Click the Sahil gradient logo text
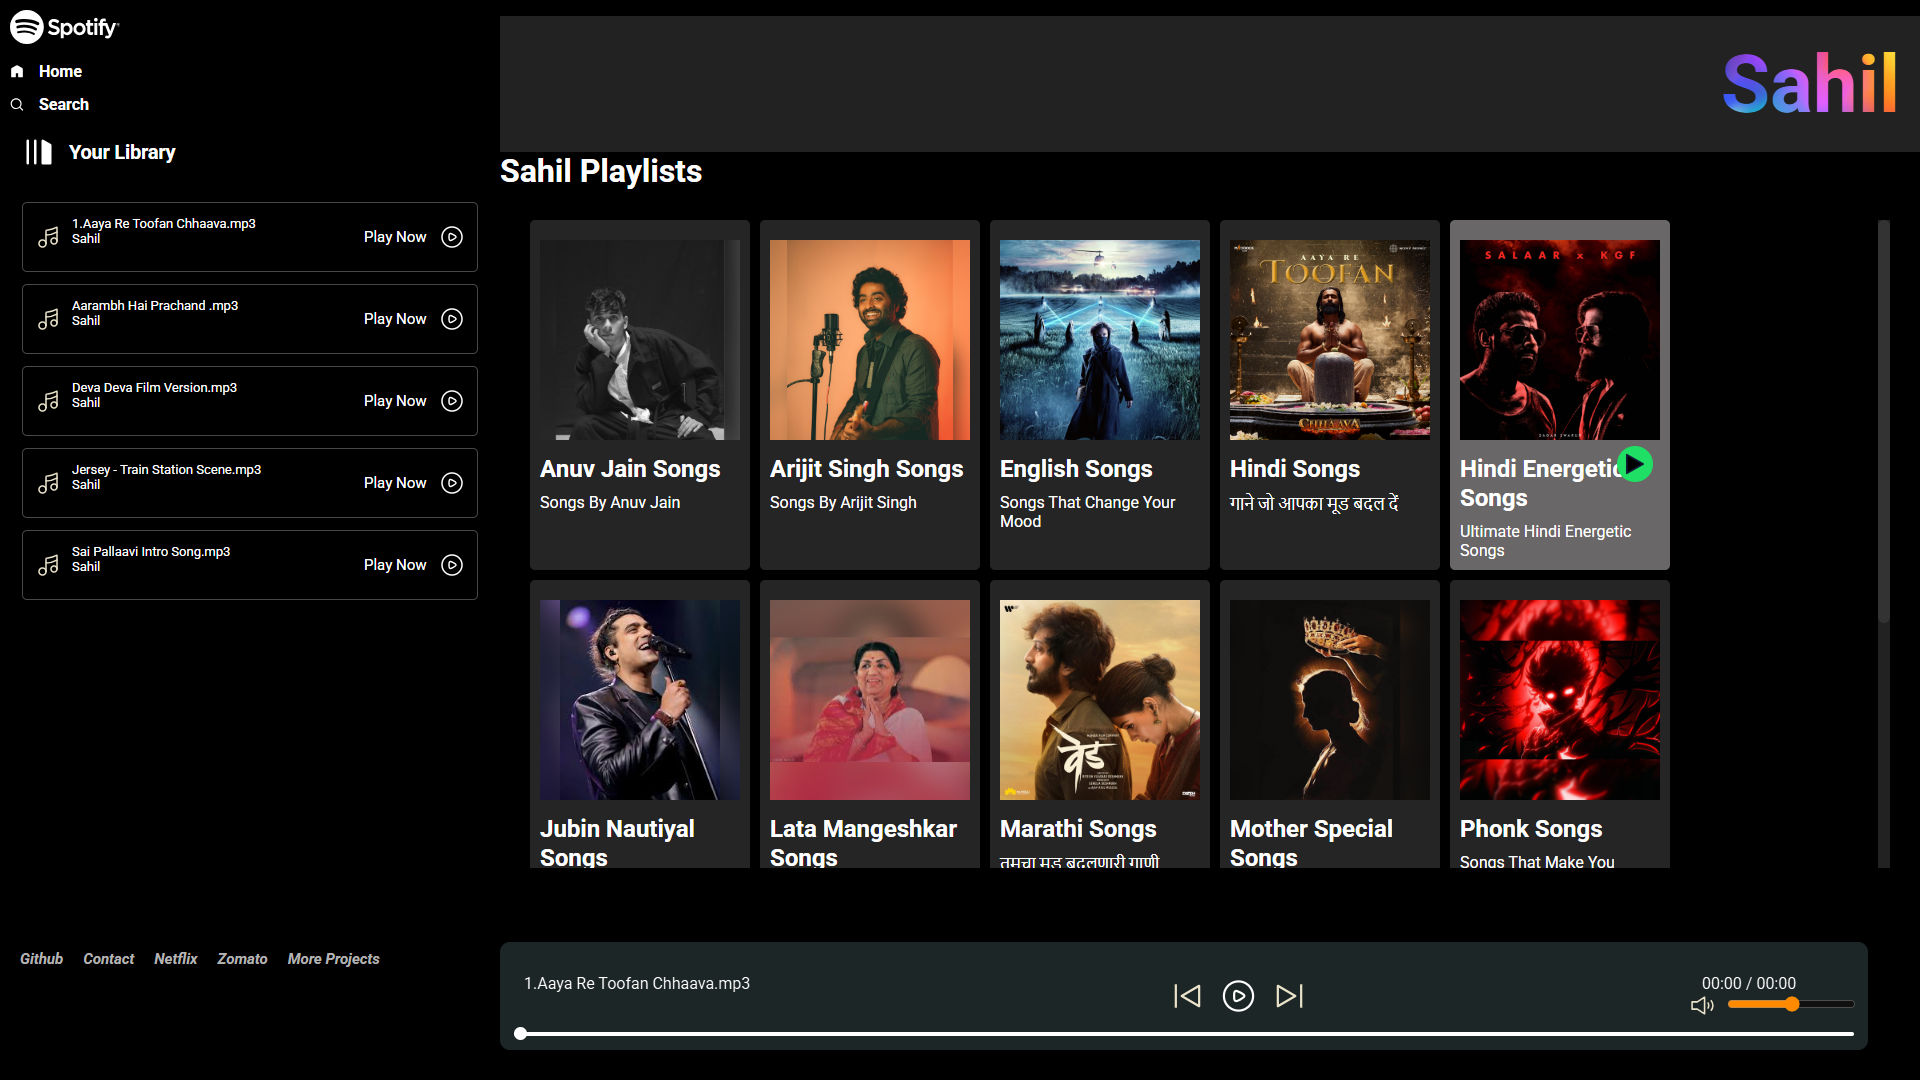Screen dimensions: 1920x1080 (1809, 83)
